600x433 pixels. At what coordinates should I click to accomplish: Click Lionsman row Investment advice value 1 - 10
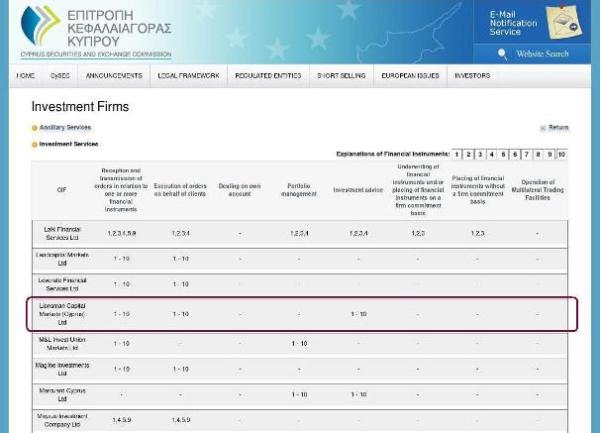point(359,314)
